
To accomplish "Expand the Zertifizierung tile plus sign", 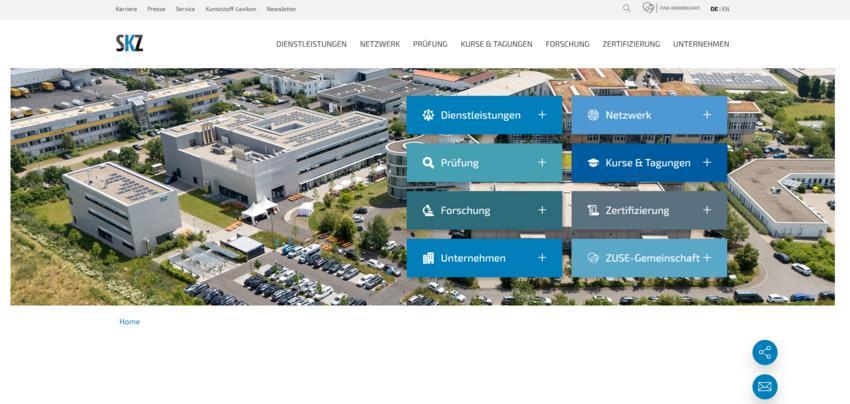I will pos(707,210).
